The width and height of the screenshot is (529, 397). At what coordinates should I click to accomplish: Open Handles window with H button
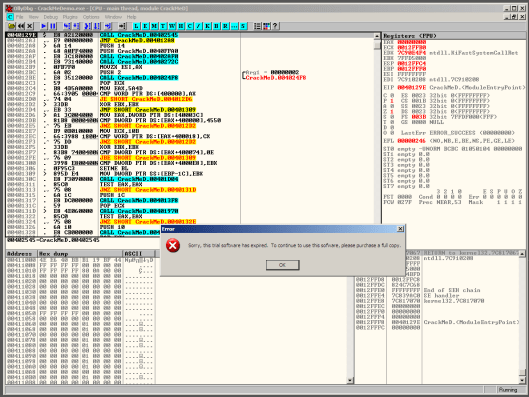181,26
